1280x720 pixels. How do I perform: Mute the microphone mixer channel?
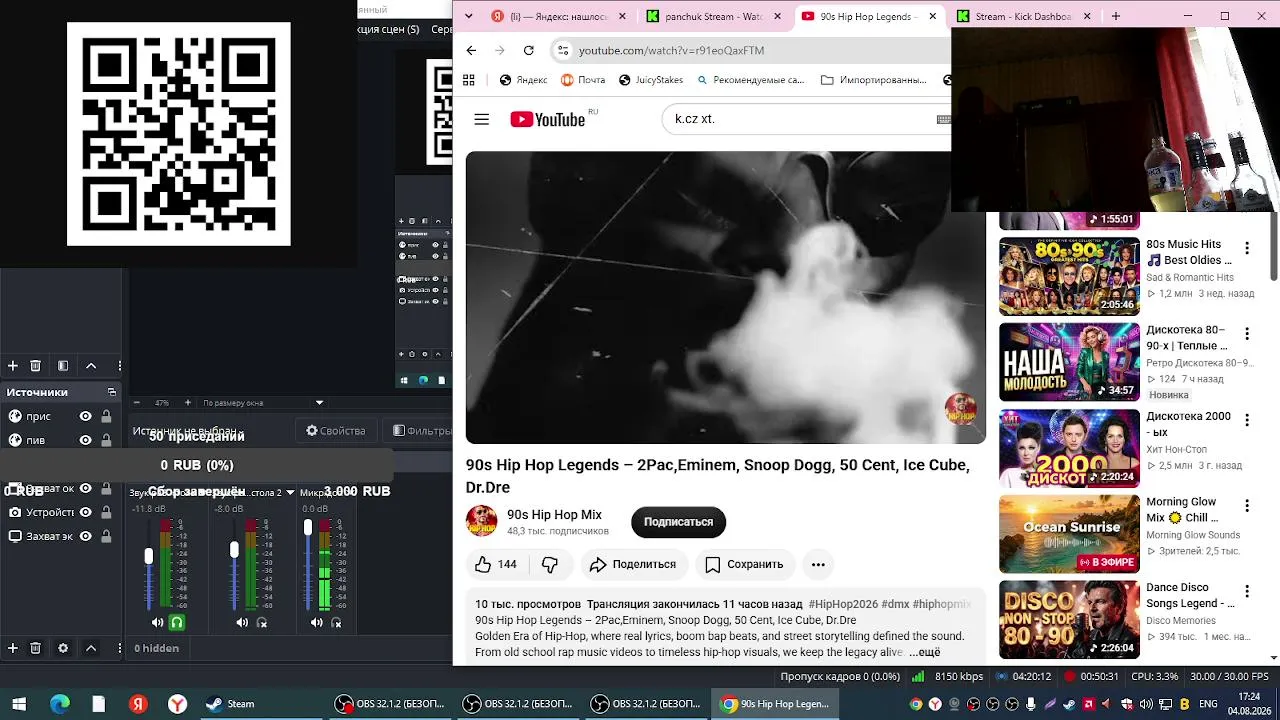point(317,622)
